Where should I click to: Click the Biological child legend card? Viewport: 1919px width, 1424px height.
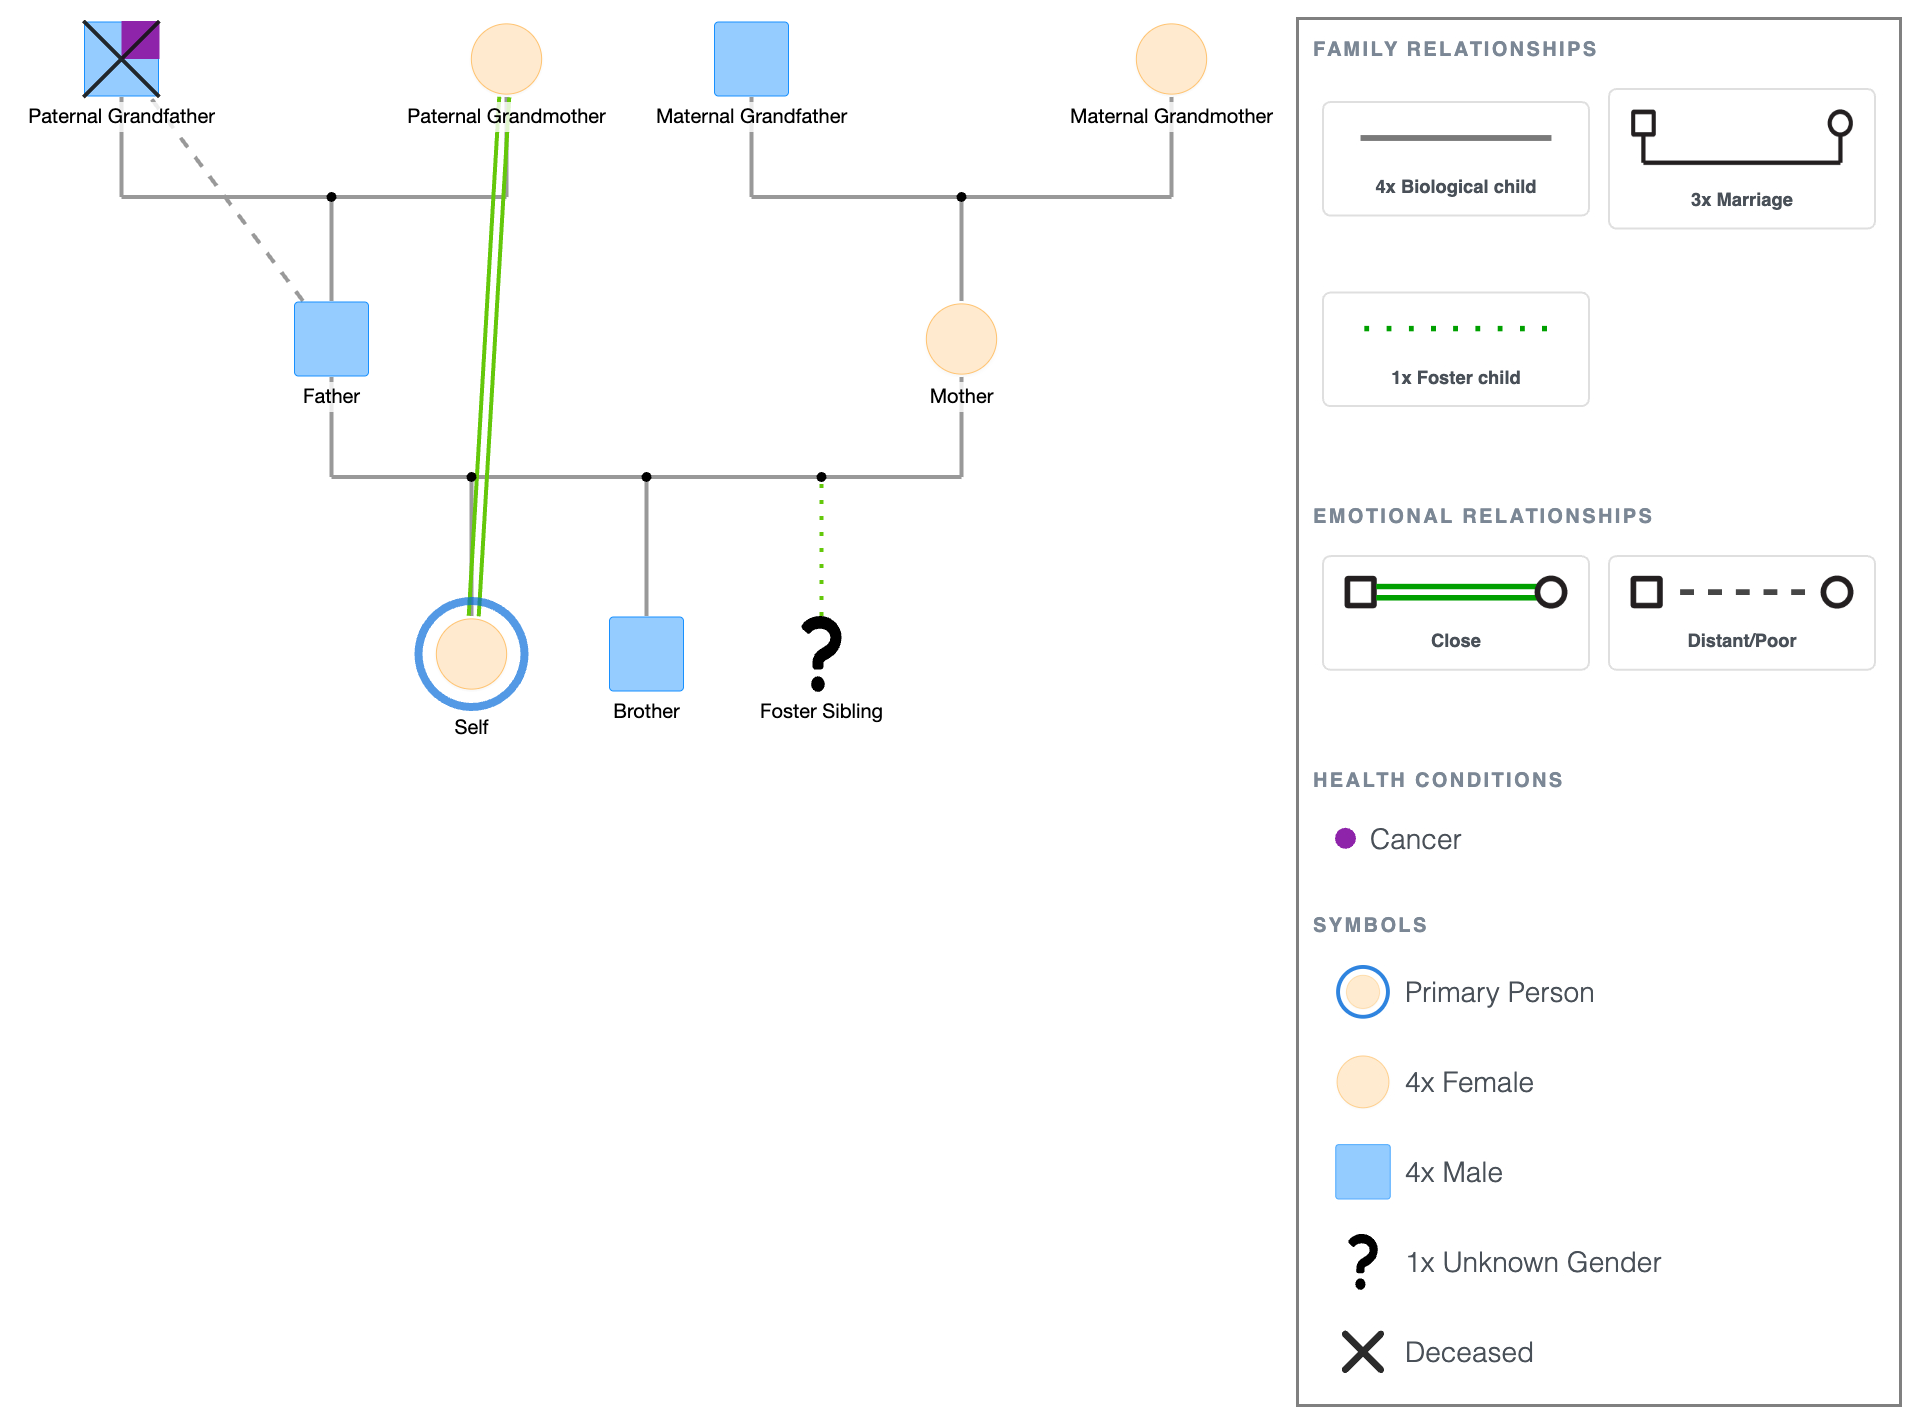1455,159
